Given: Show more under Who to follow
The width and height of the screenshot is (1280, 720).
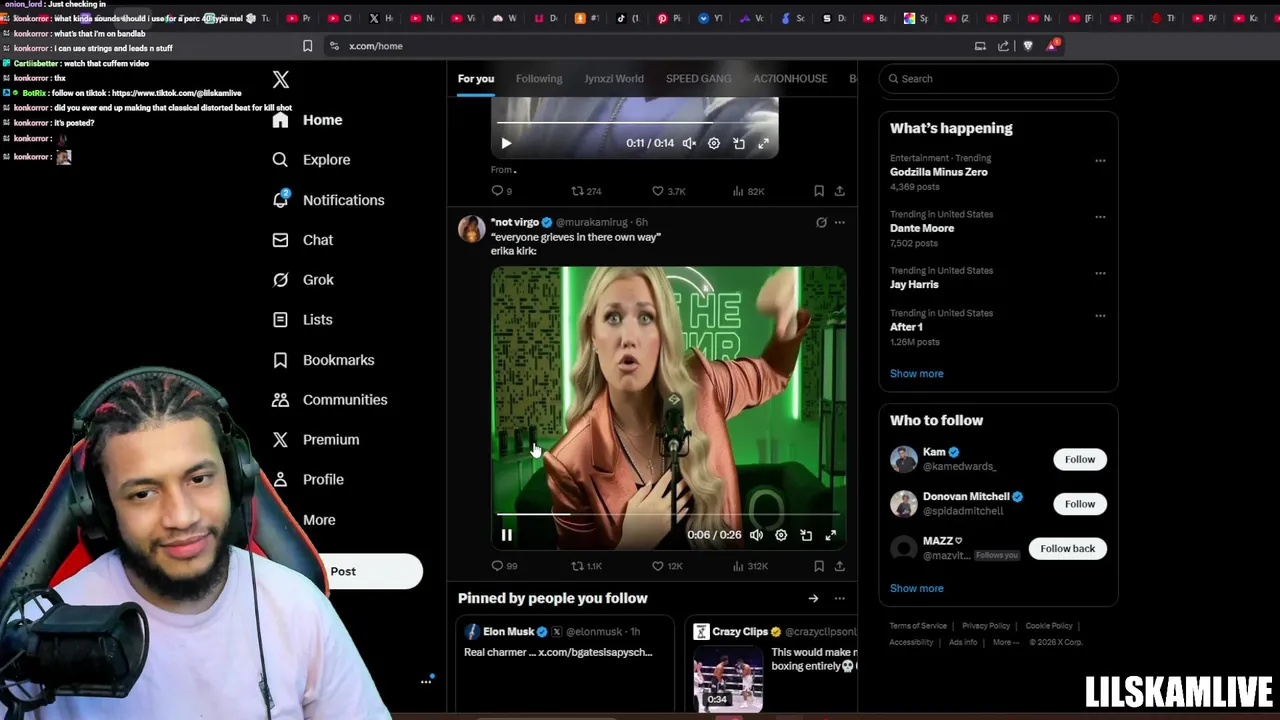Looking at the screenshot, I should pyautogui.click(x=916, y=588).
